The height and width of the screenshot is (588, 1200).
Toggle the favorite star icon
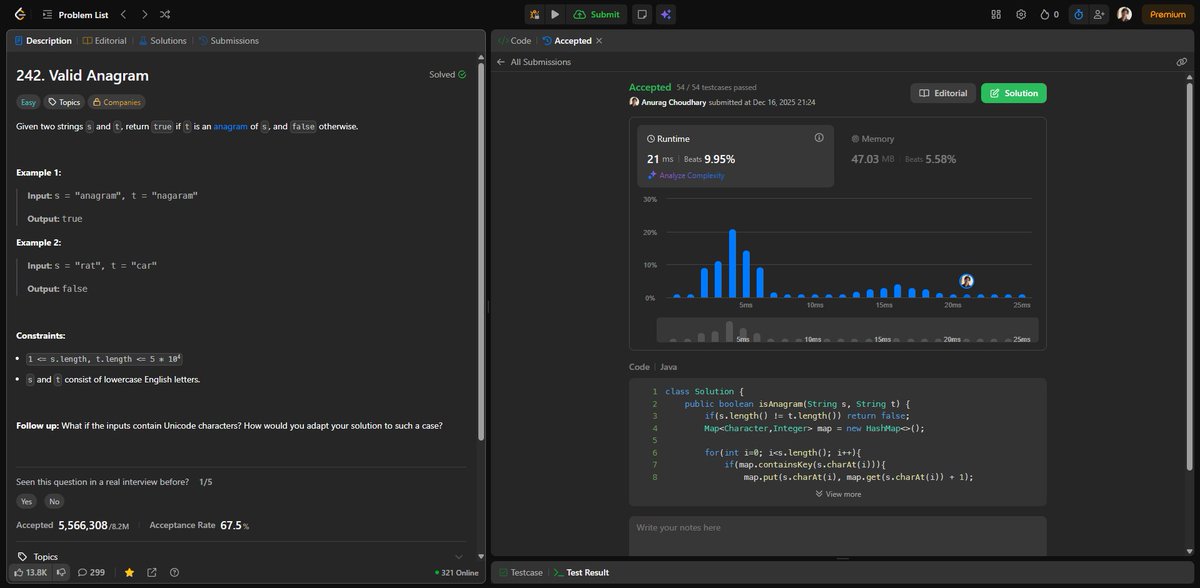[x=129, y=572]
